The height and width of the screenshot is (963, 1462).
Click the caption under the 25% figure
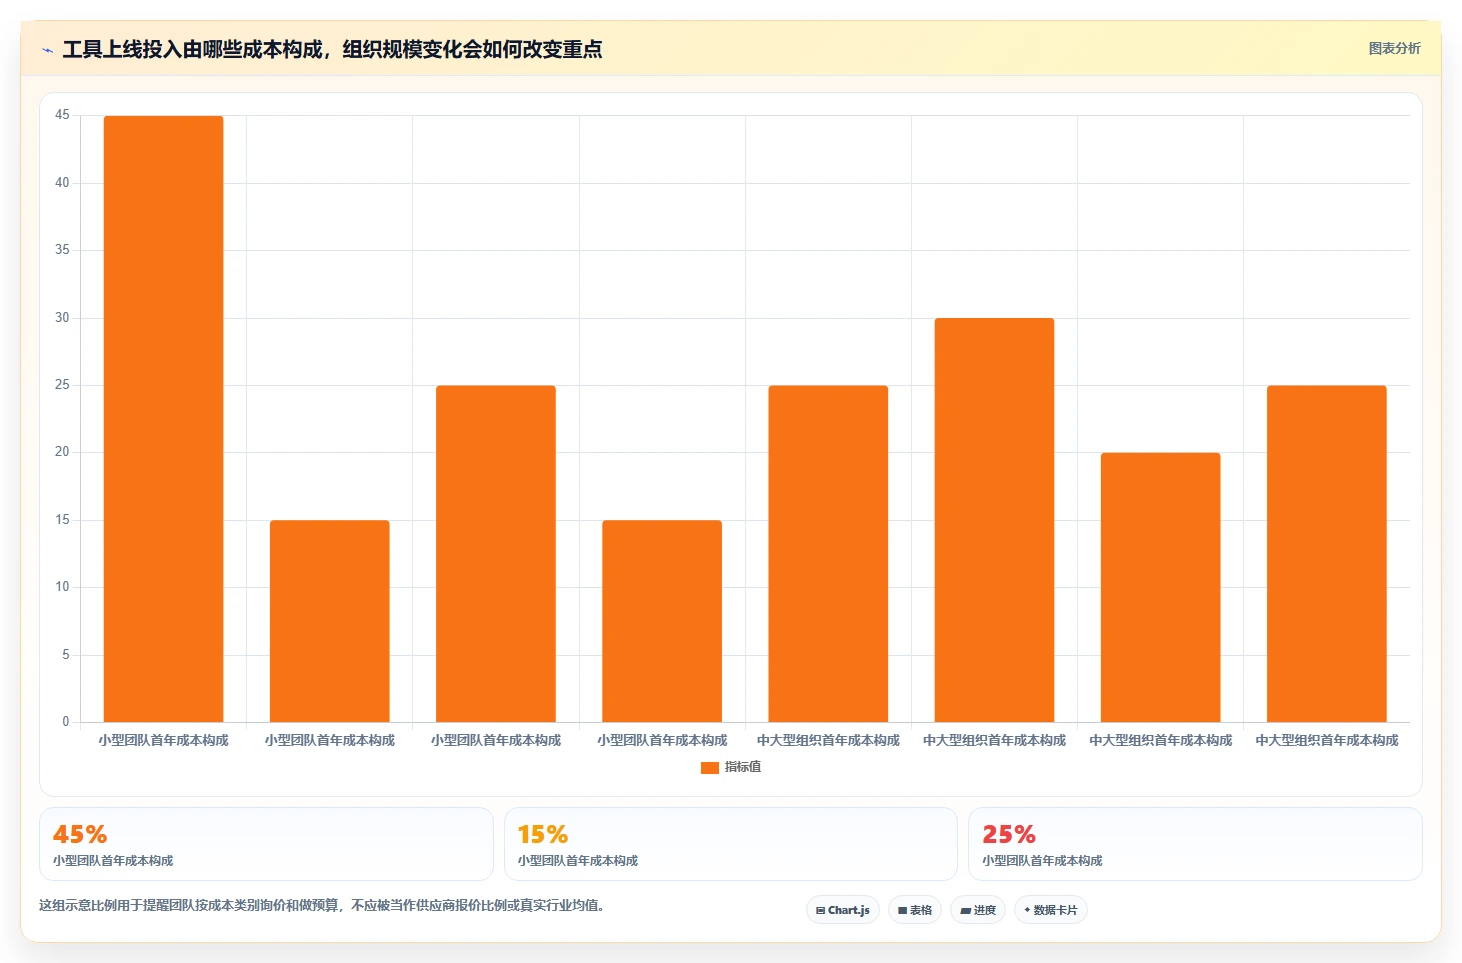click(1042, 861)
